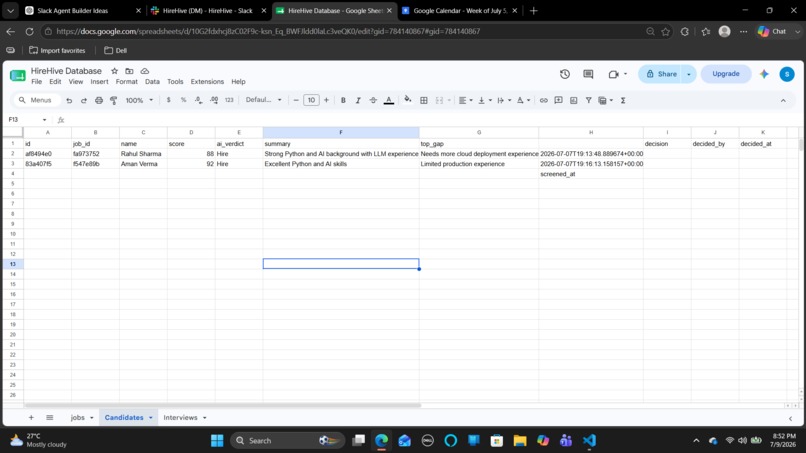Screen dimensions: 806x453
Task: Open the Insert menu
Action: (99, 82)
